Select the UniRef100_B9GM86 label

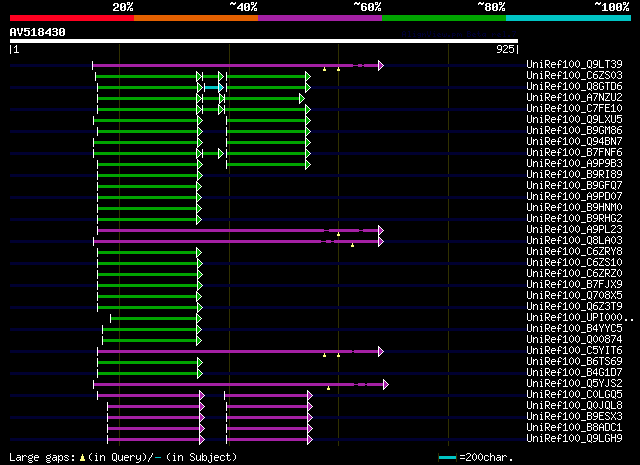click(x=574, y=131)
